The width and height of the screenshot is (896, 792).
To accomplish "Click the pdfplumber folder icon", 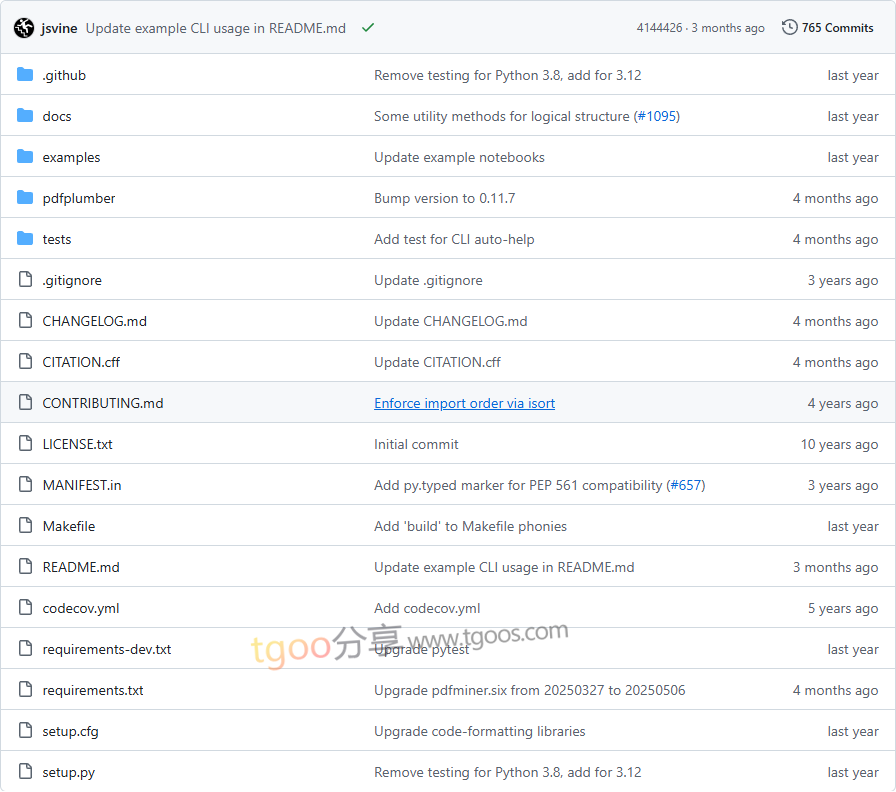I will pos(25,198).
